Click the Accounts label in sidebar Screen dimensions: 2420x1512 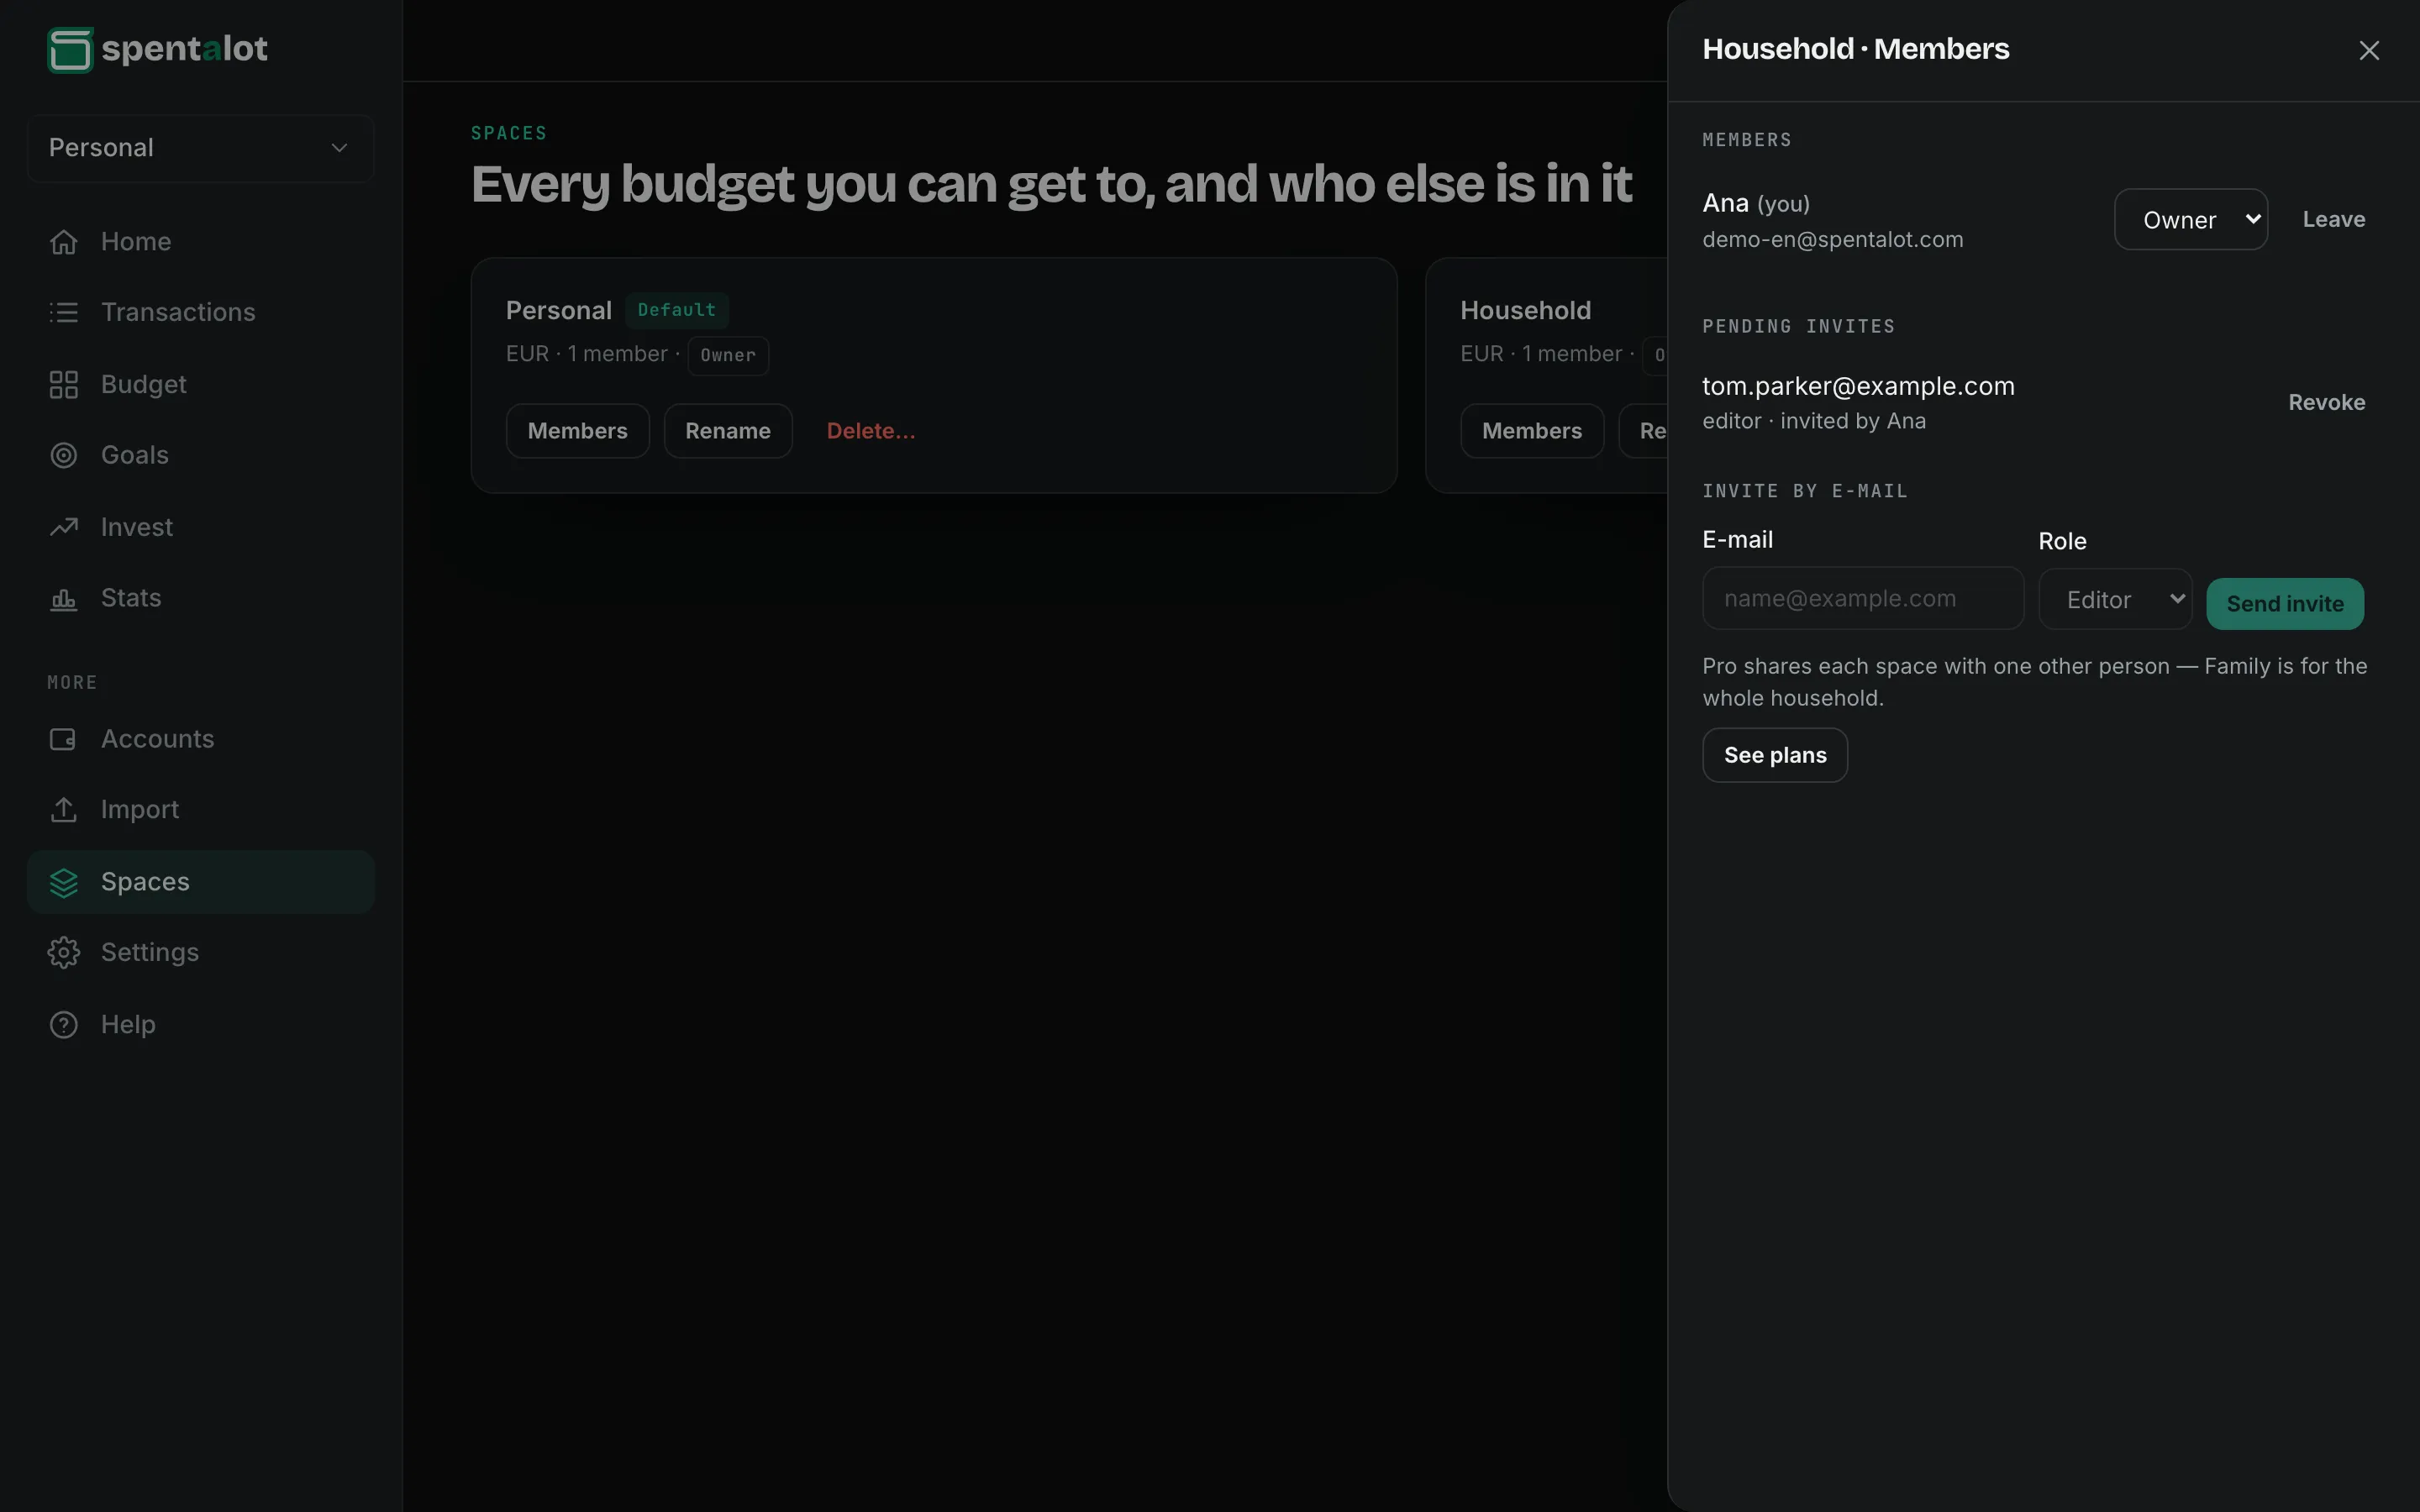coord(158,739)
